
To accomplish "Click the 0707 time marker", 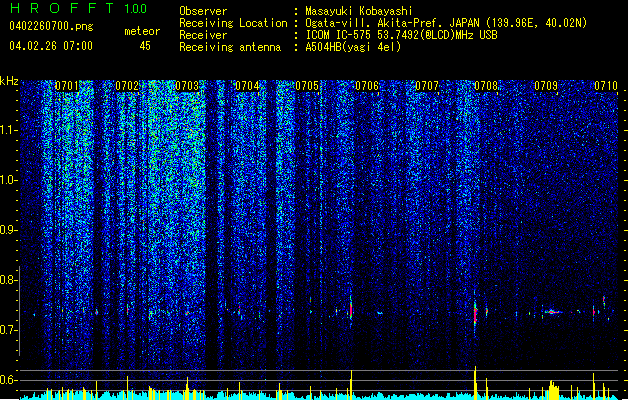I will coord(427,86).
